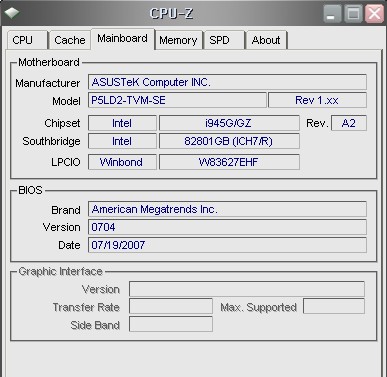Image resolution: width=387 pixels, height=377 pixels.
Task: Click the Graphic Interface Version field
Action: coord(247,289)
